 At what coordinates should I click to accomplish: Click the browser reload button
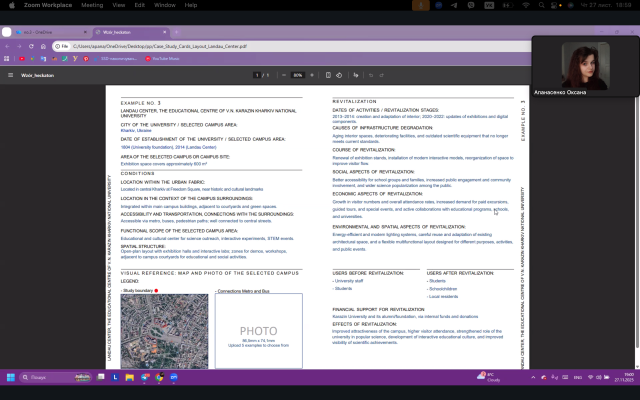click(x=43, y=46)
